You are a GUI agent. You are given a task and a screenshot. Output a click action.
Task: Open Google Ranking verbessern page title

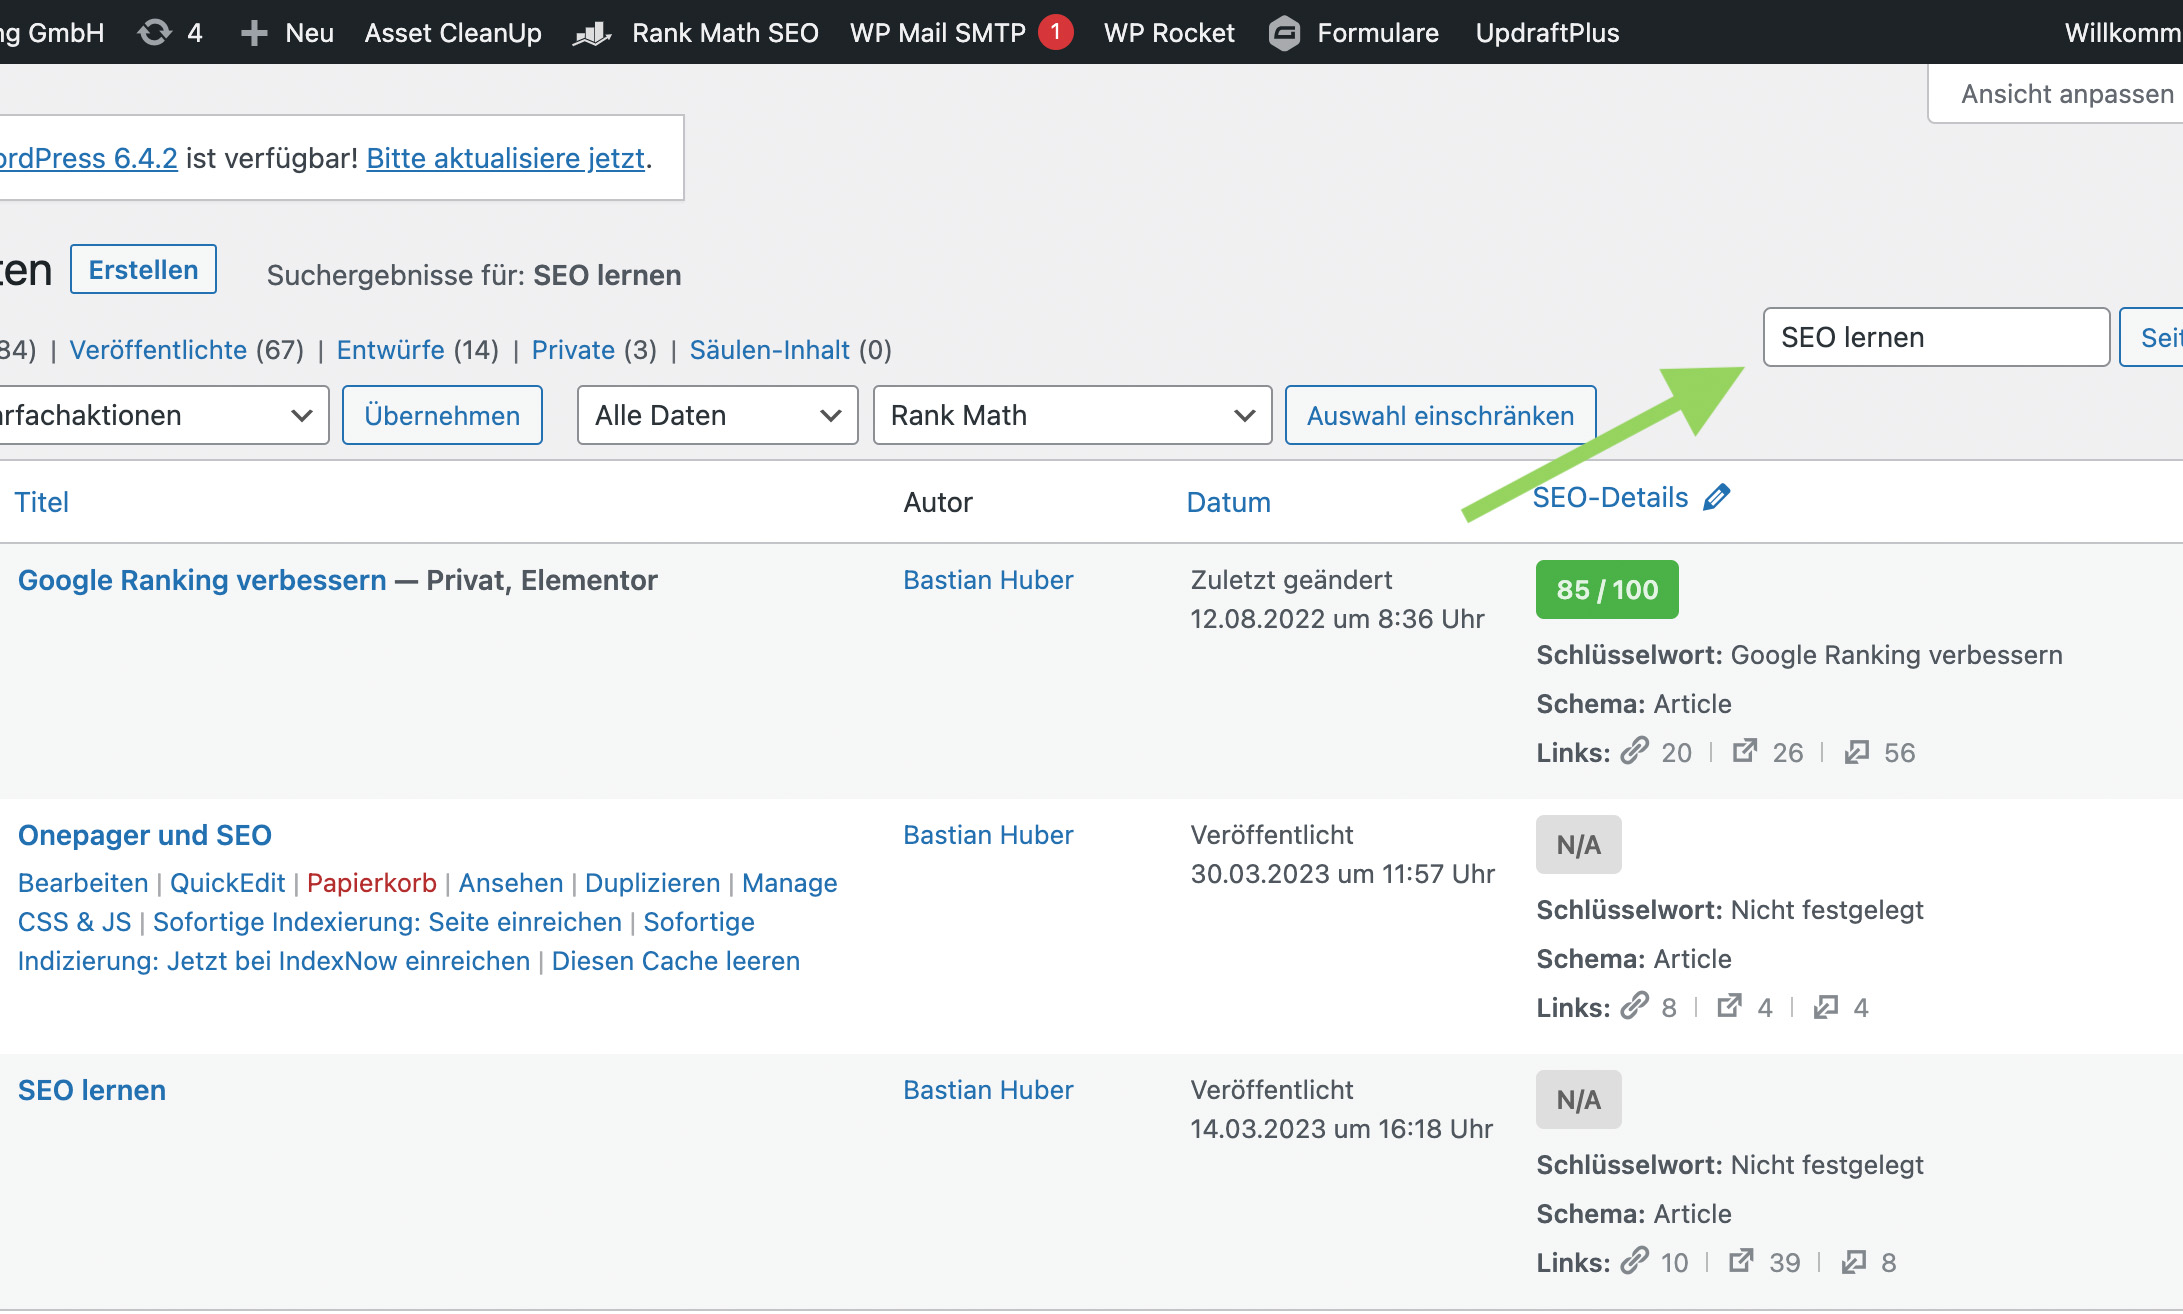(x=202, y=580)
